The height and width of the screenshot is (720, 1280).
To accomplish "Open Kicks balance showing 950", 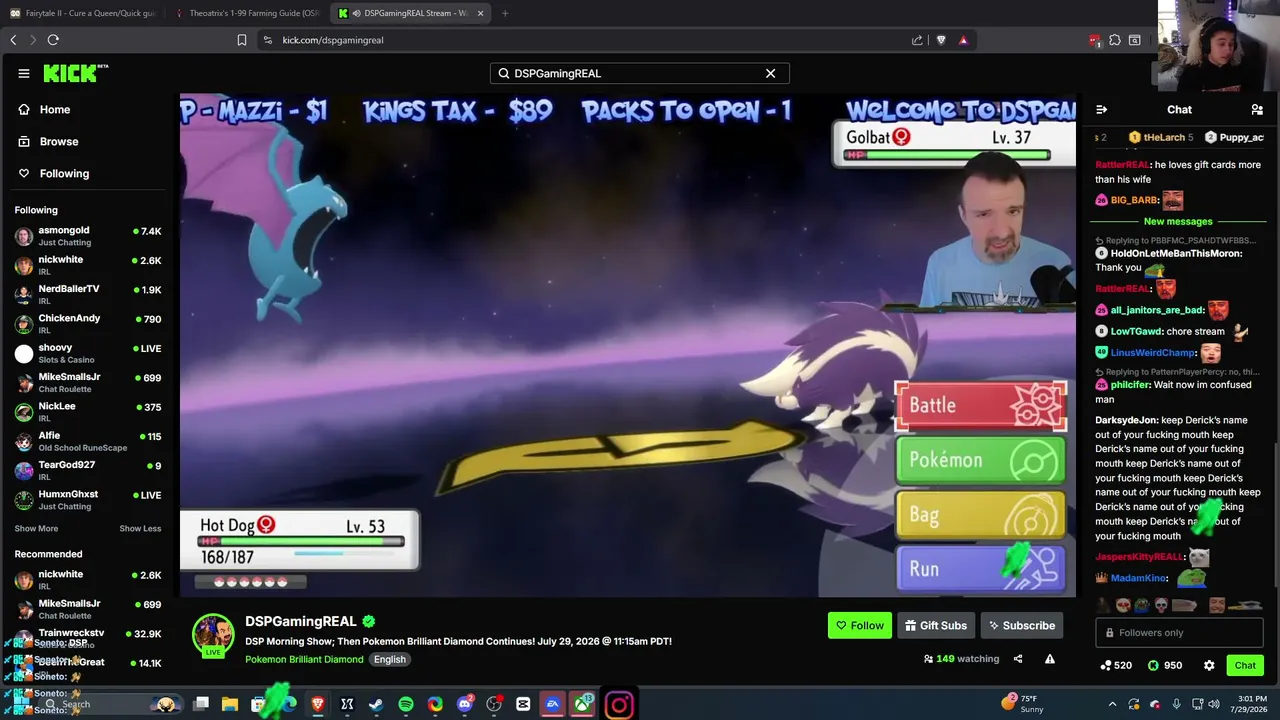I will (x=1164, y=665).
